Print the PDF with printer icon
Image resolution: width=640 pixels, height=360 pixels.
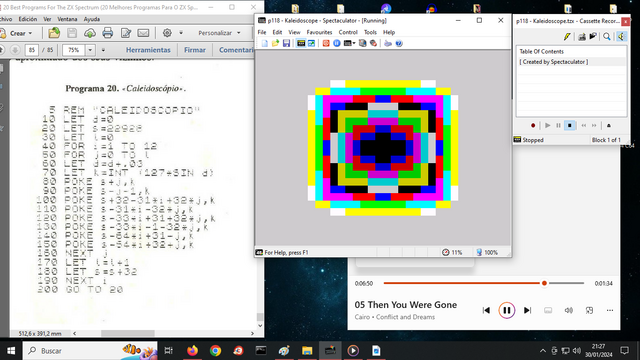(x=108, y=33)
